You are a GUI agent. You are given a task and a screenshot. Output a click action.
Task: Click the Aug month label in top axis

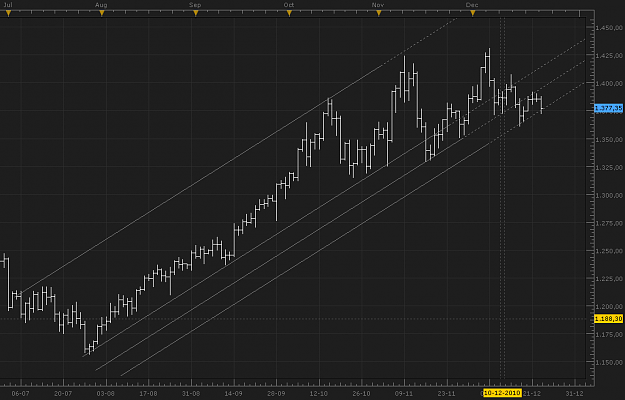101,5
